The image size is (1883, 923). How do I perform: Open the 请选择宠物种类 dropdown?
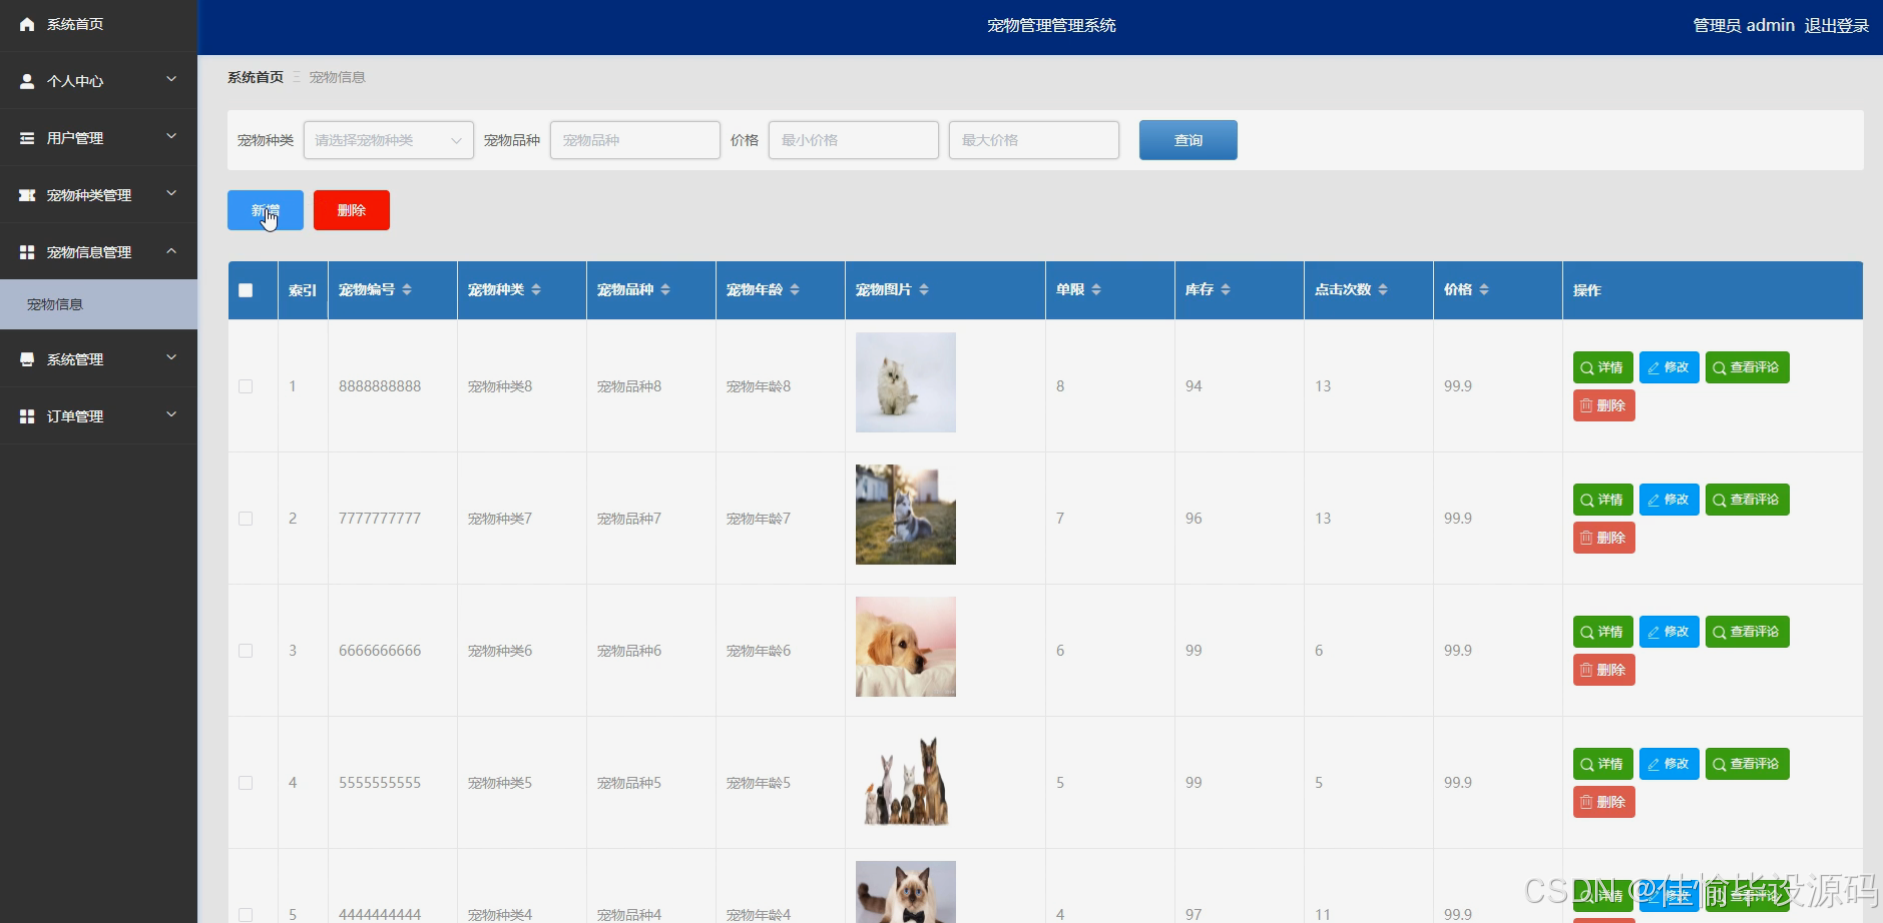[388, 140]
